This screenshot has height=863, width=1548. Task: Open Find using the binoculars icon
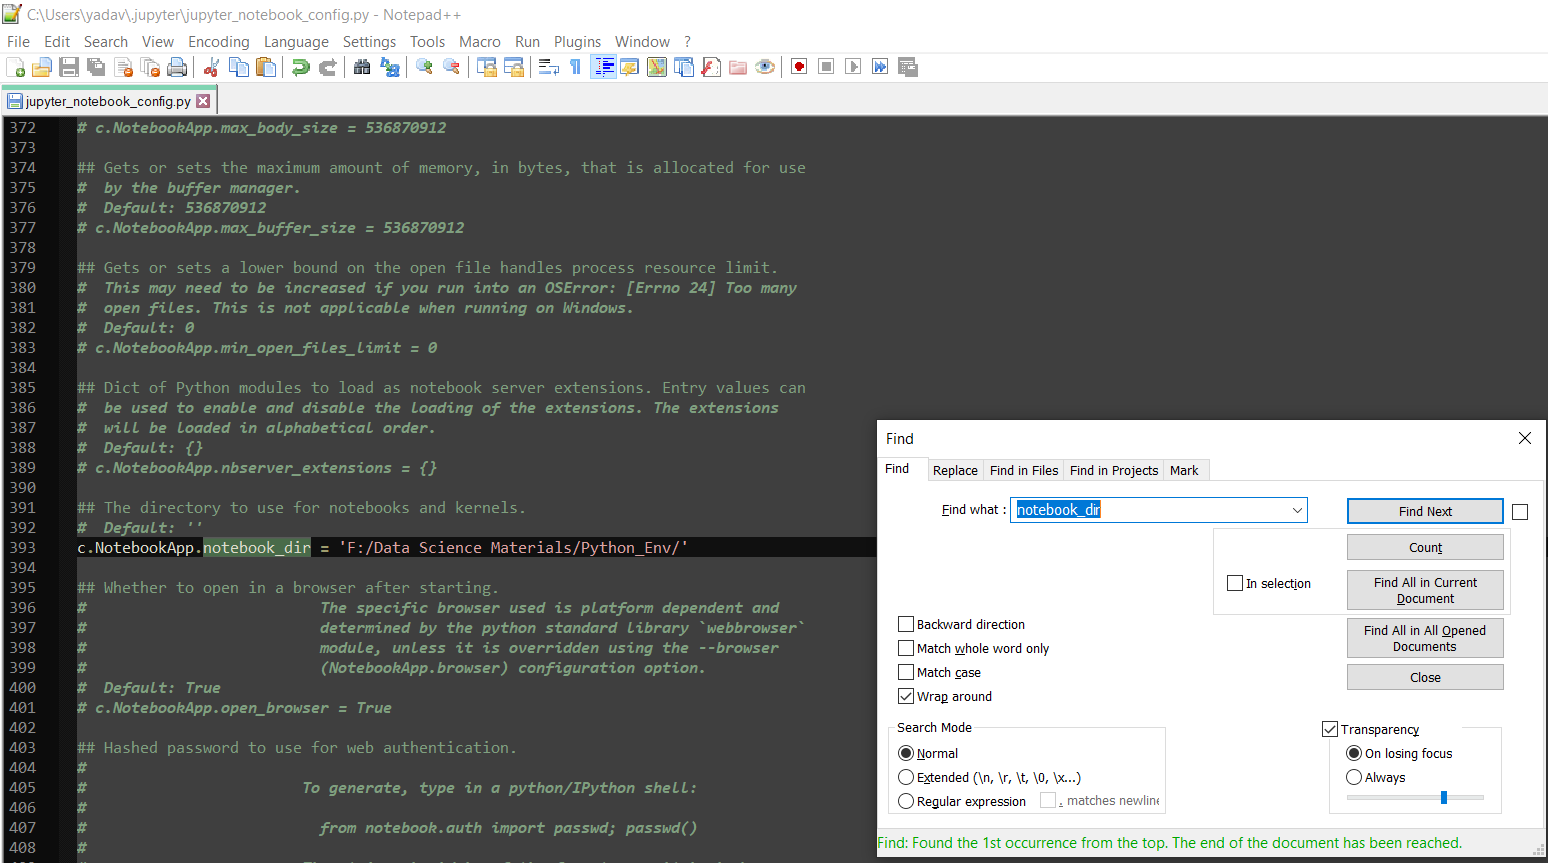[x=362, y=67]
